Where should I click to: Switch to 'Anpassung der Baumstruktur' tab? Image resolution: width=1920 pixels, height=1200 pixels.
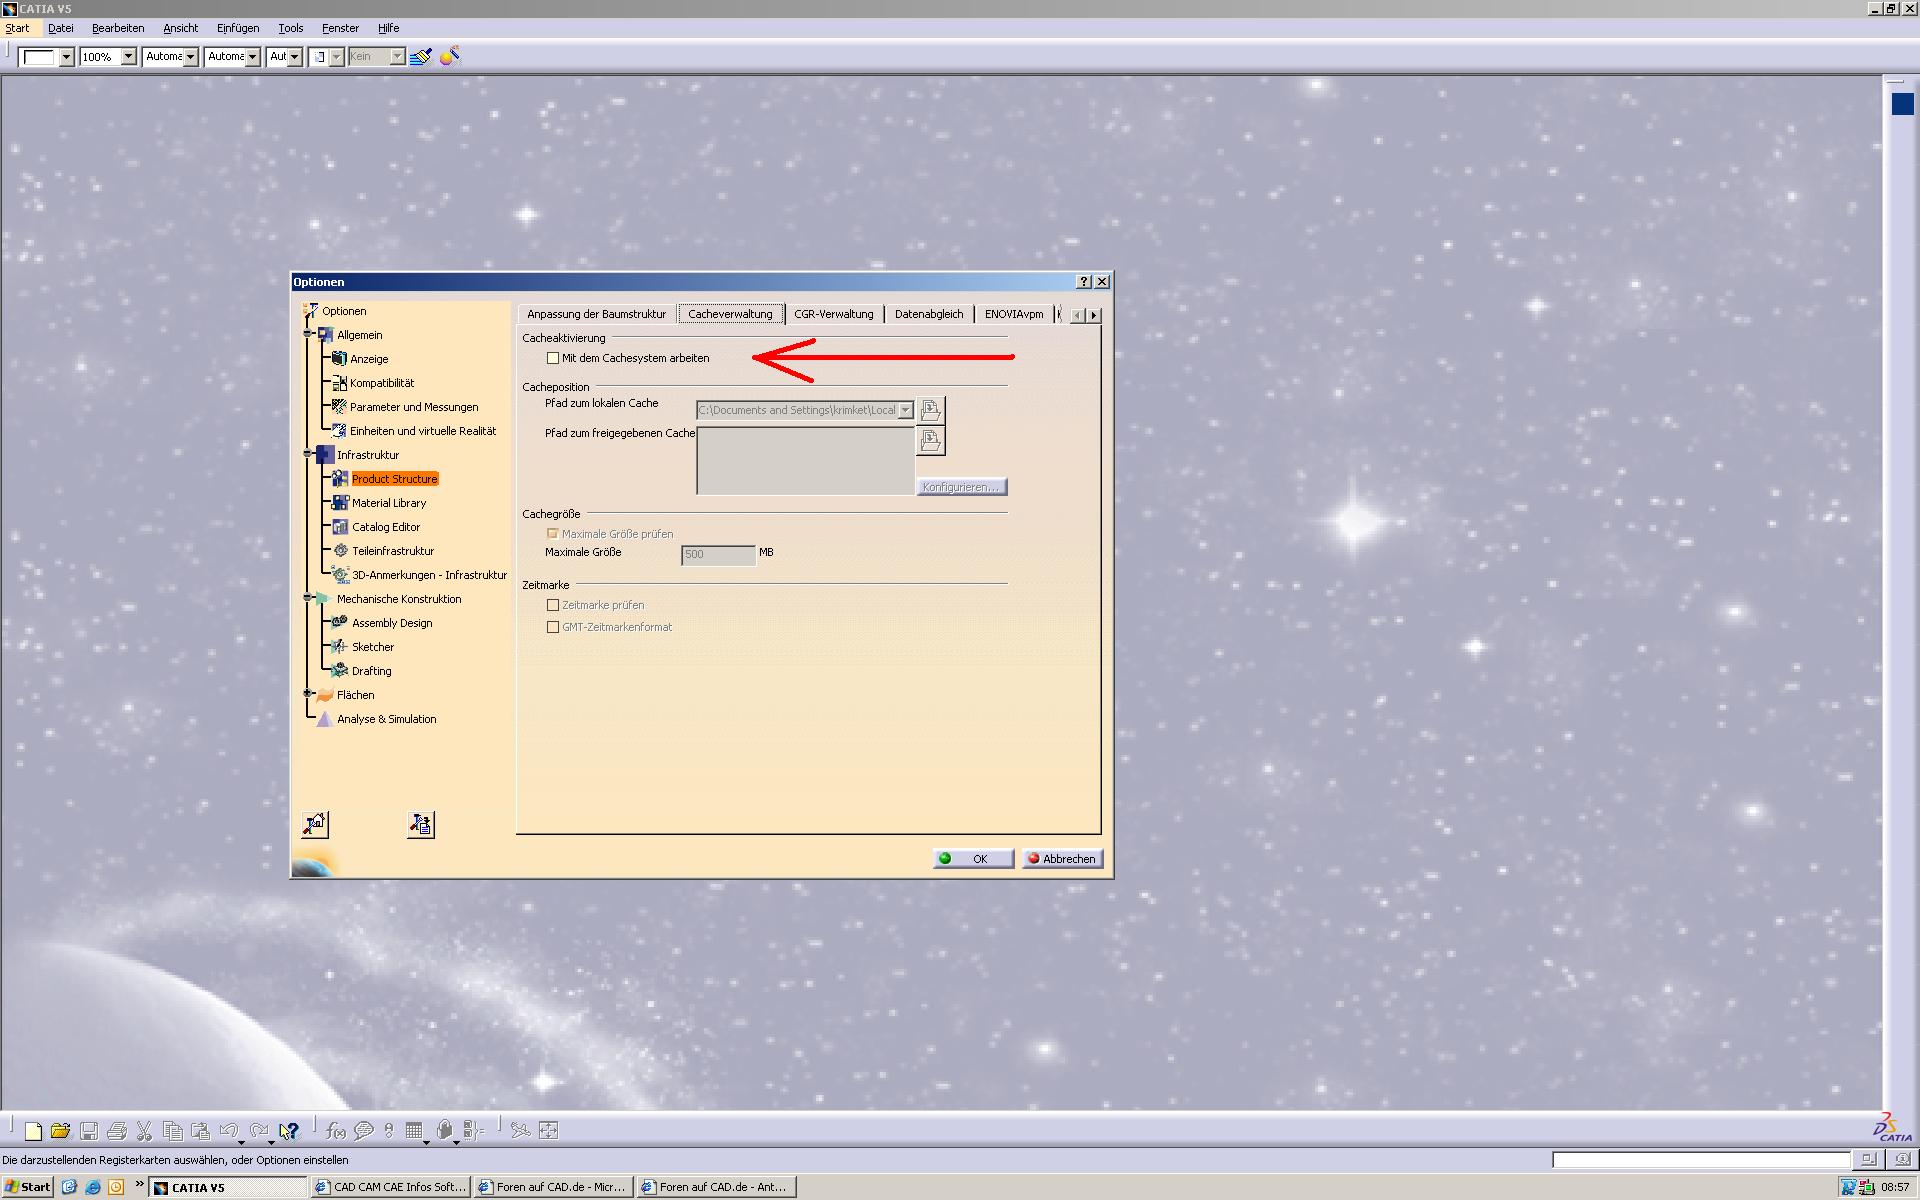click(x=596, y=314)
